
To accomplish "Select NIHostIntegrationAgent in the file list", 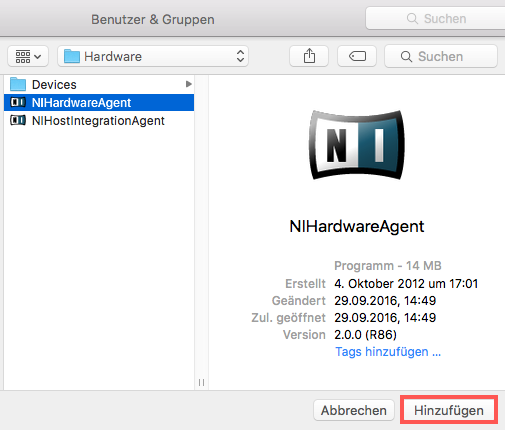I will (x=99, y=120).
